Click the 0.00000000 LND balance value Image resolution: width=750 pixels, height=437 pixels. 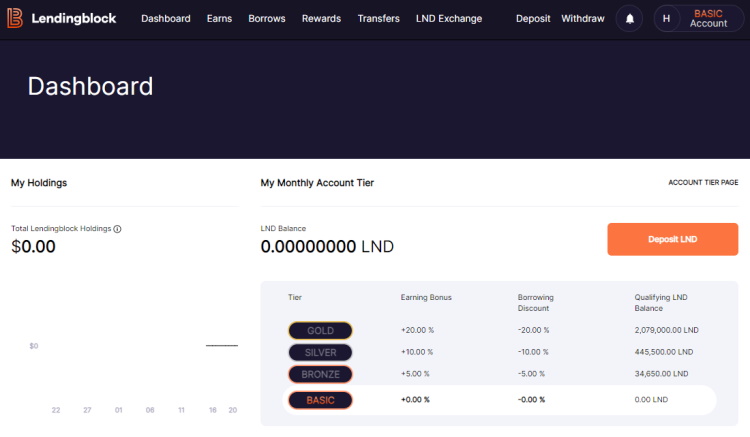click(x=327, y=246)
